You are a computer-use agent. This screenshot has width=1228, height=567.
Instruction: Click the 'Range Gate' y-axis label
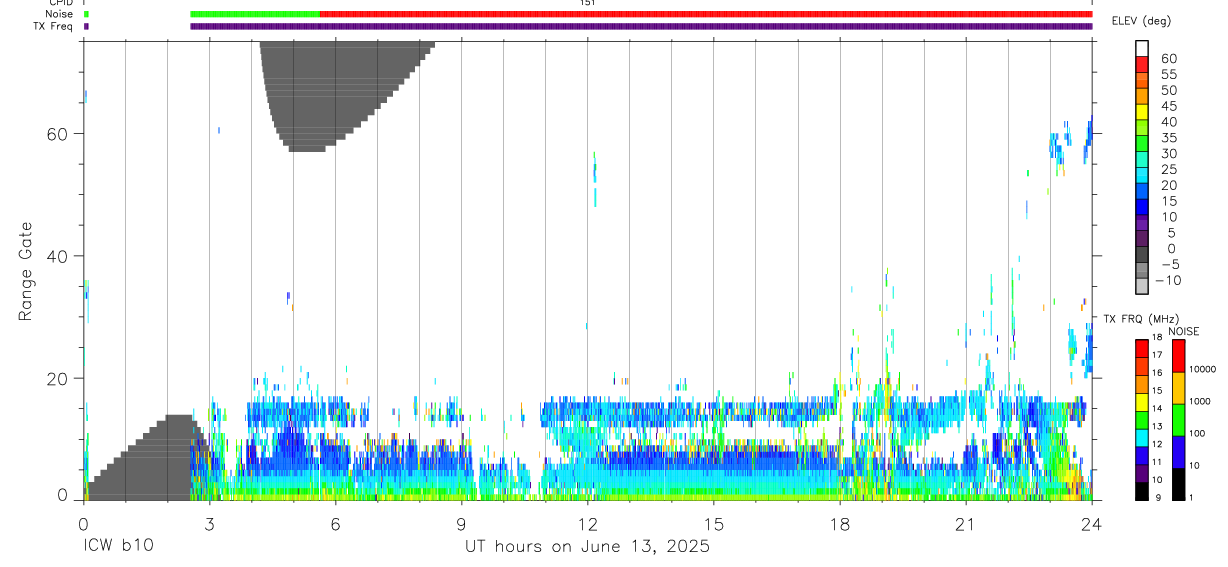[25, 271]
